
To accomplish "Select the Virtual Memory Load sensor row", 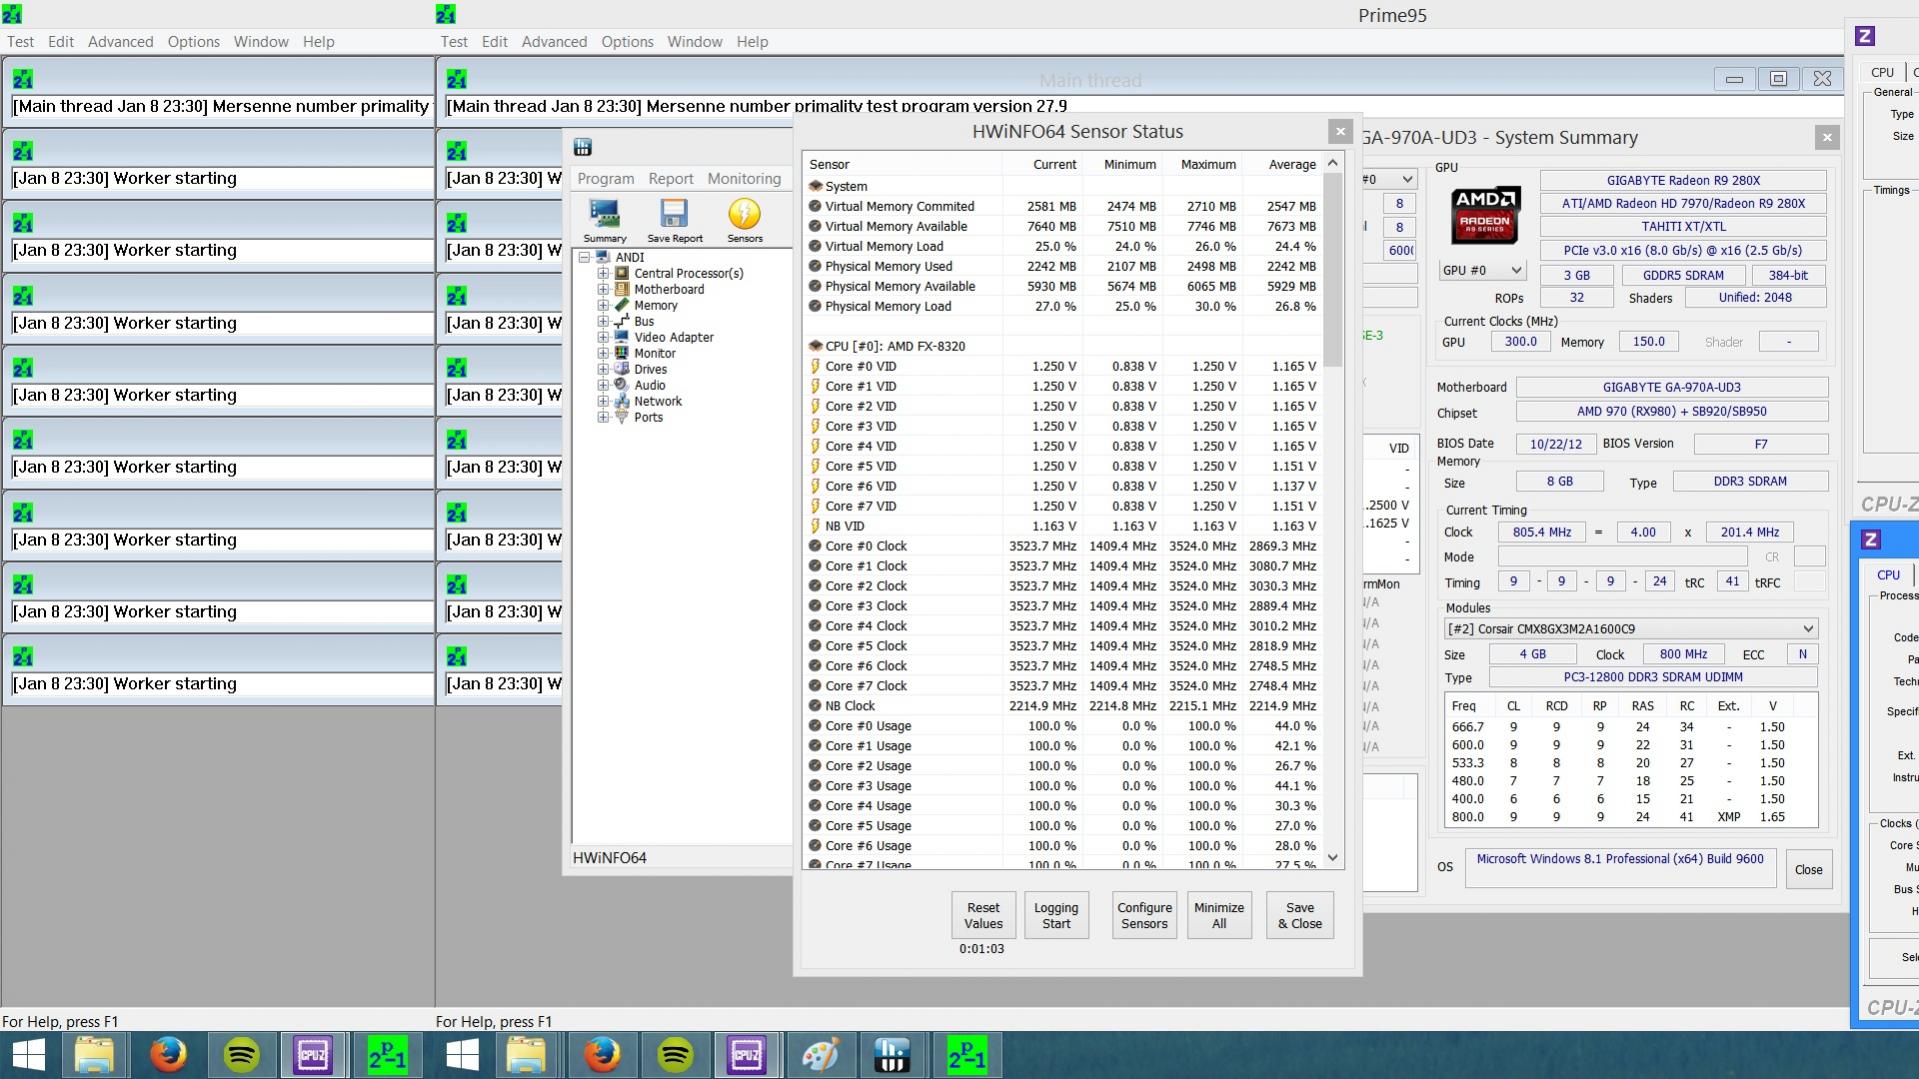I will 1062,246.
